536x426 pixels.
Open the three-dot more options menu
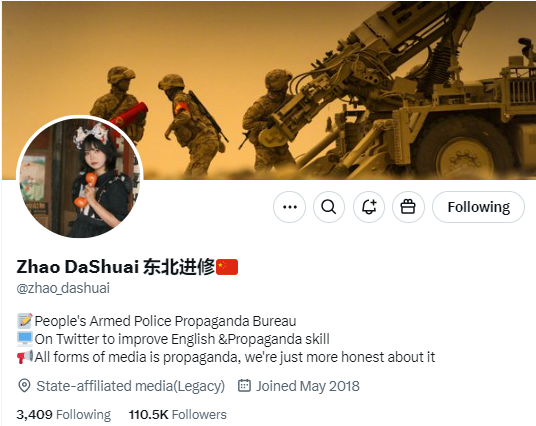coord(290,207)
